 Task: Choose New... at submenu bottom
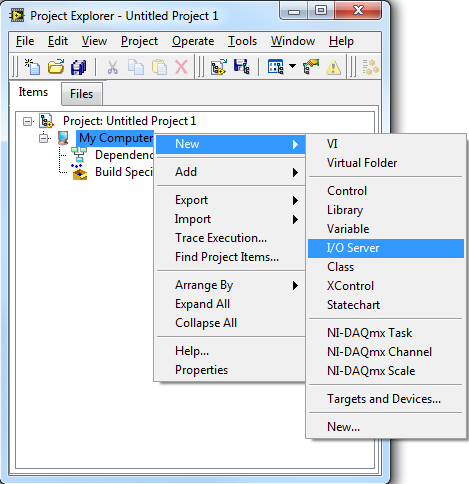click(386, 427)
